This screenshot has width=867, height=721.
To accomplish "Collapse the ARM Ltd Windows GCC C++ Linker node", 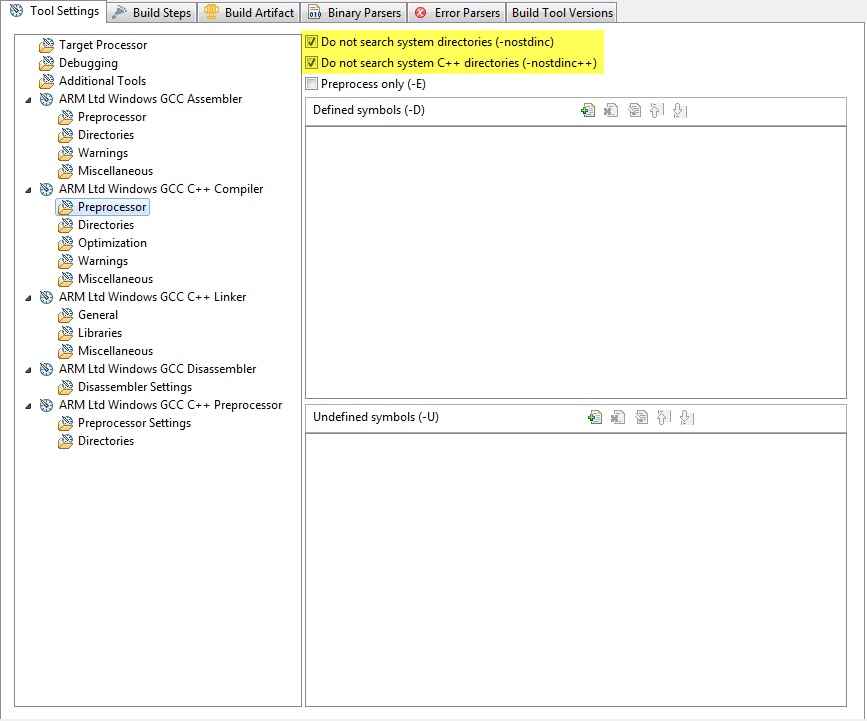I will click(28, 297).
